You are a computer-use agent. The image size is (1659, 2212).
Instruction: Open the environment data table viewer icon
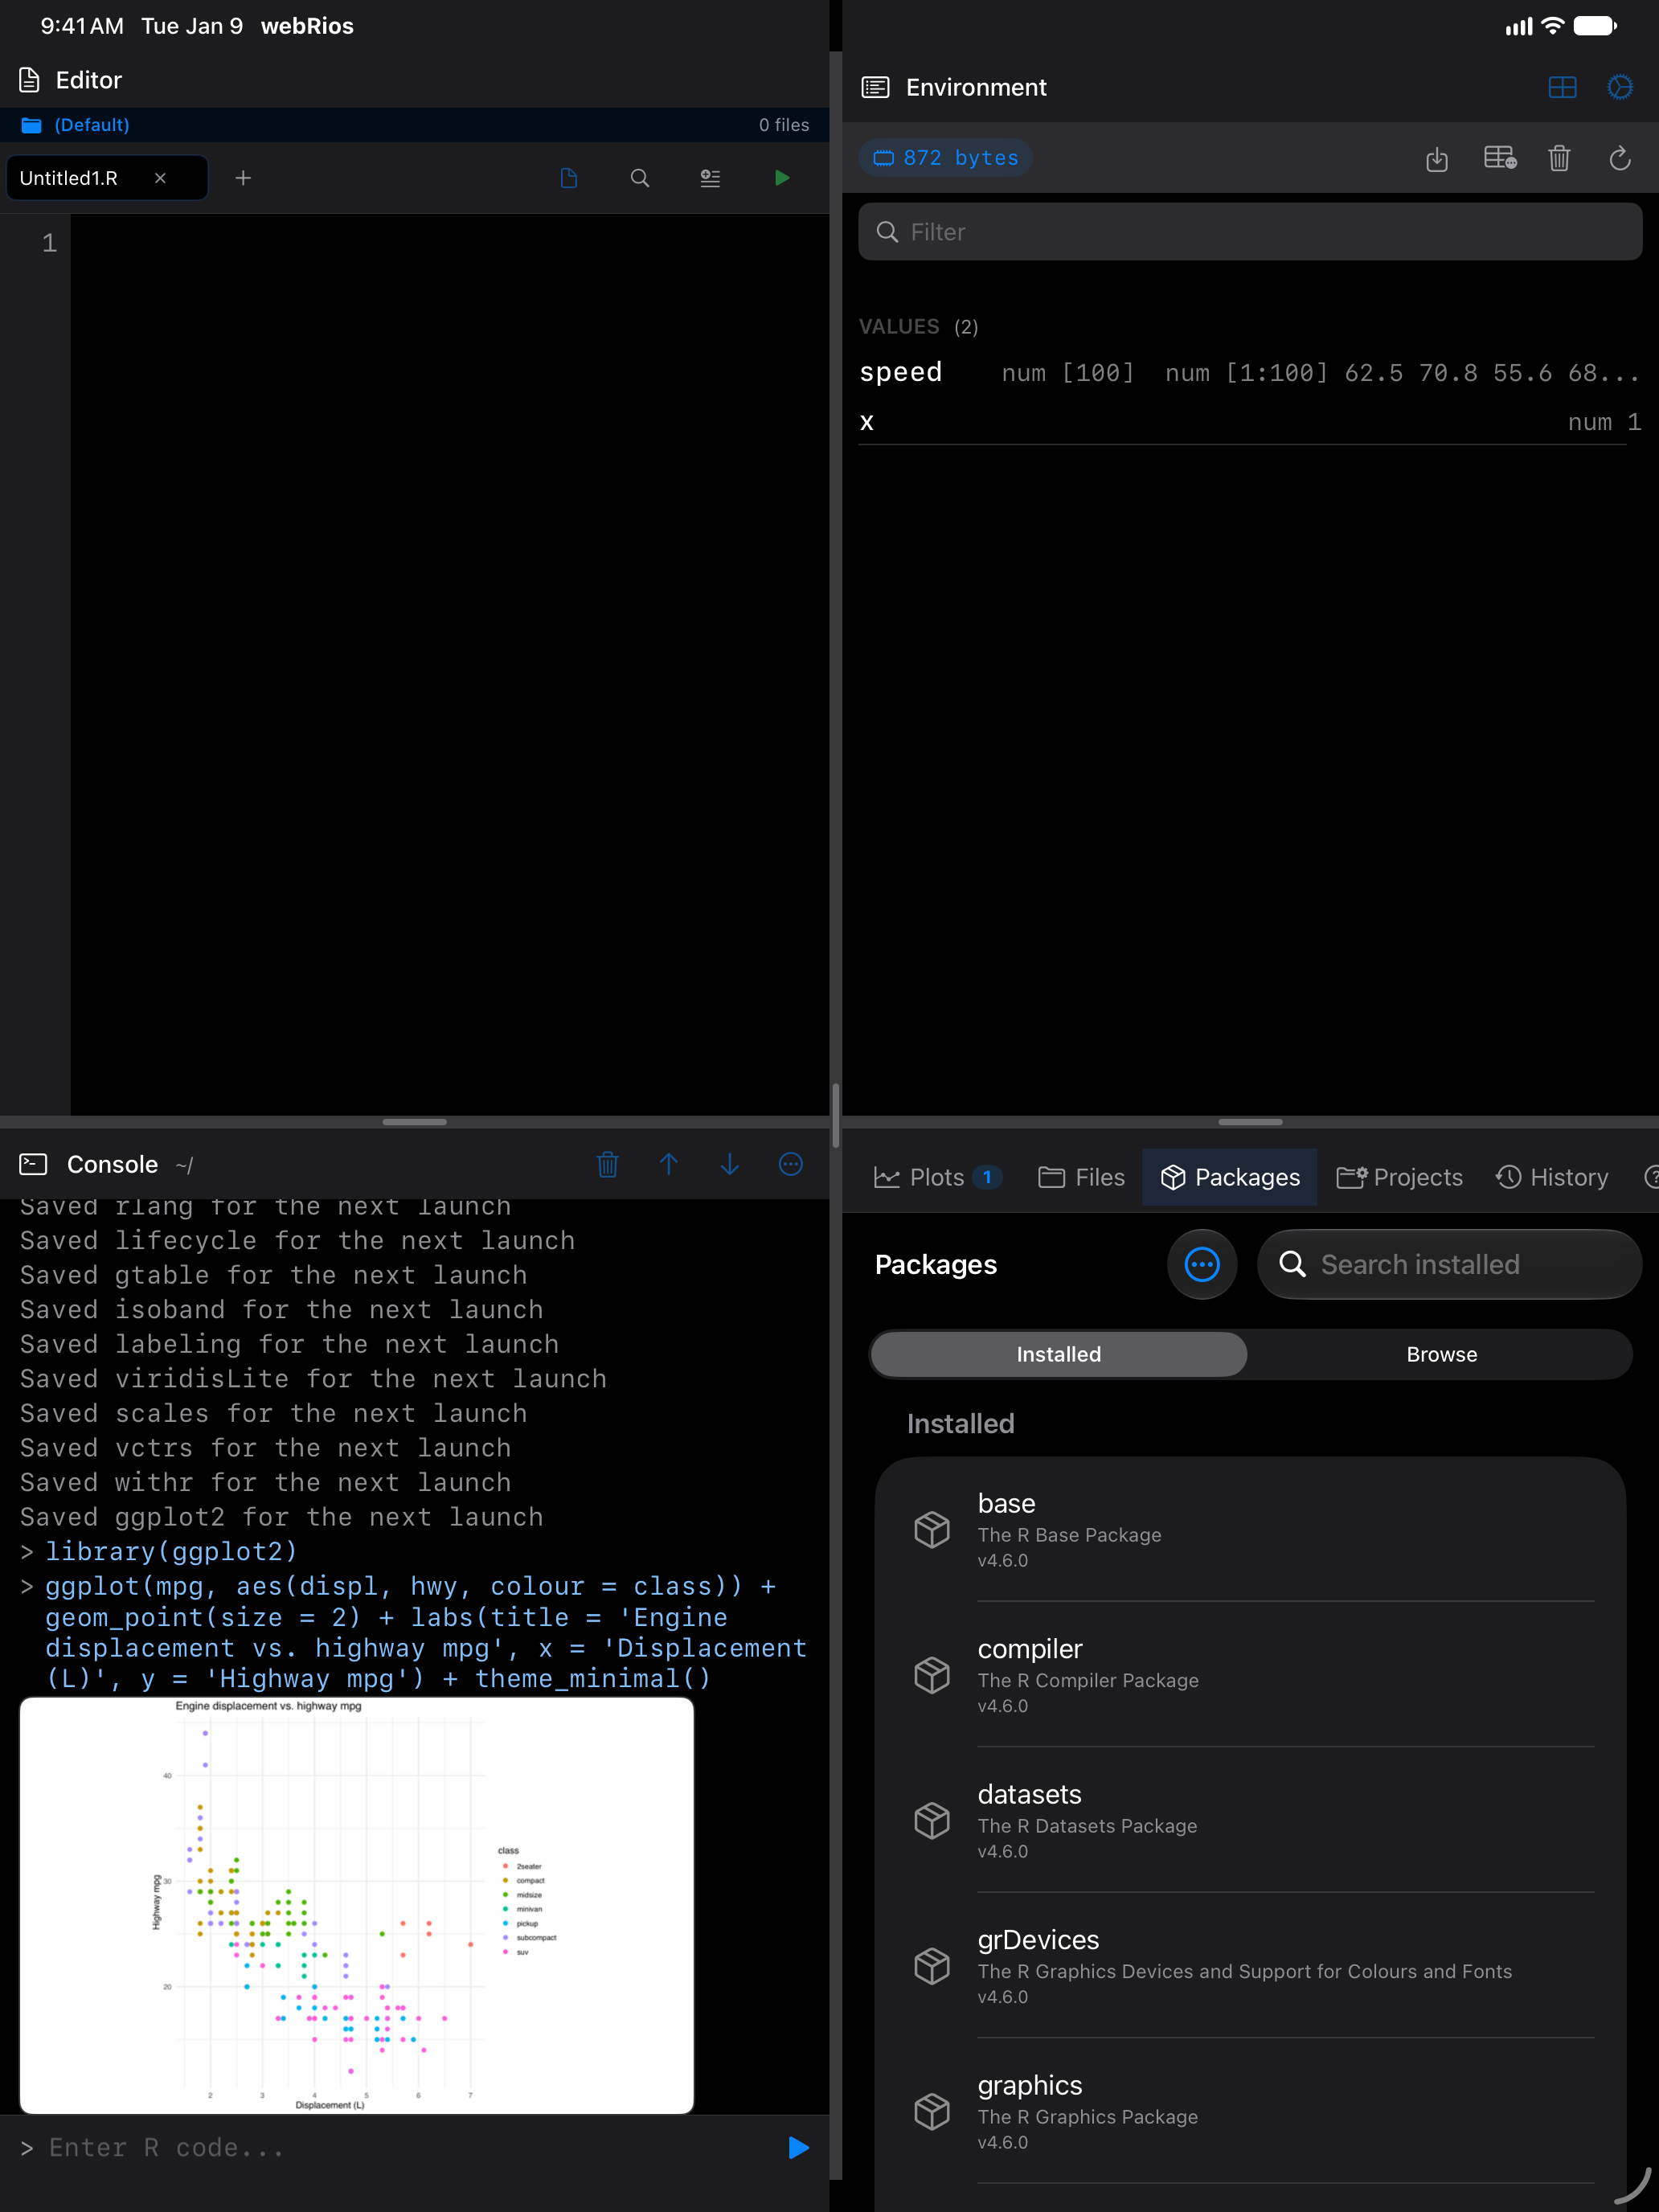[1499, 158]
